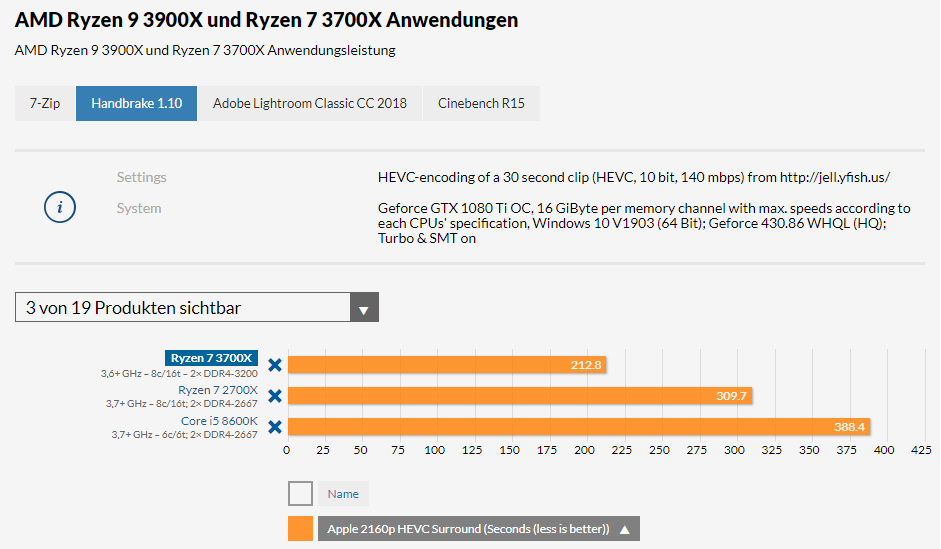Image resolution: width=941 pixels, height=549 pixels.
Task: Open the 7-Zip benchmark tab
Action: coord(45,103)
